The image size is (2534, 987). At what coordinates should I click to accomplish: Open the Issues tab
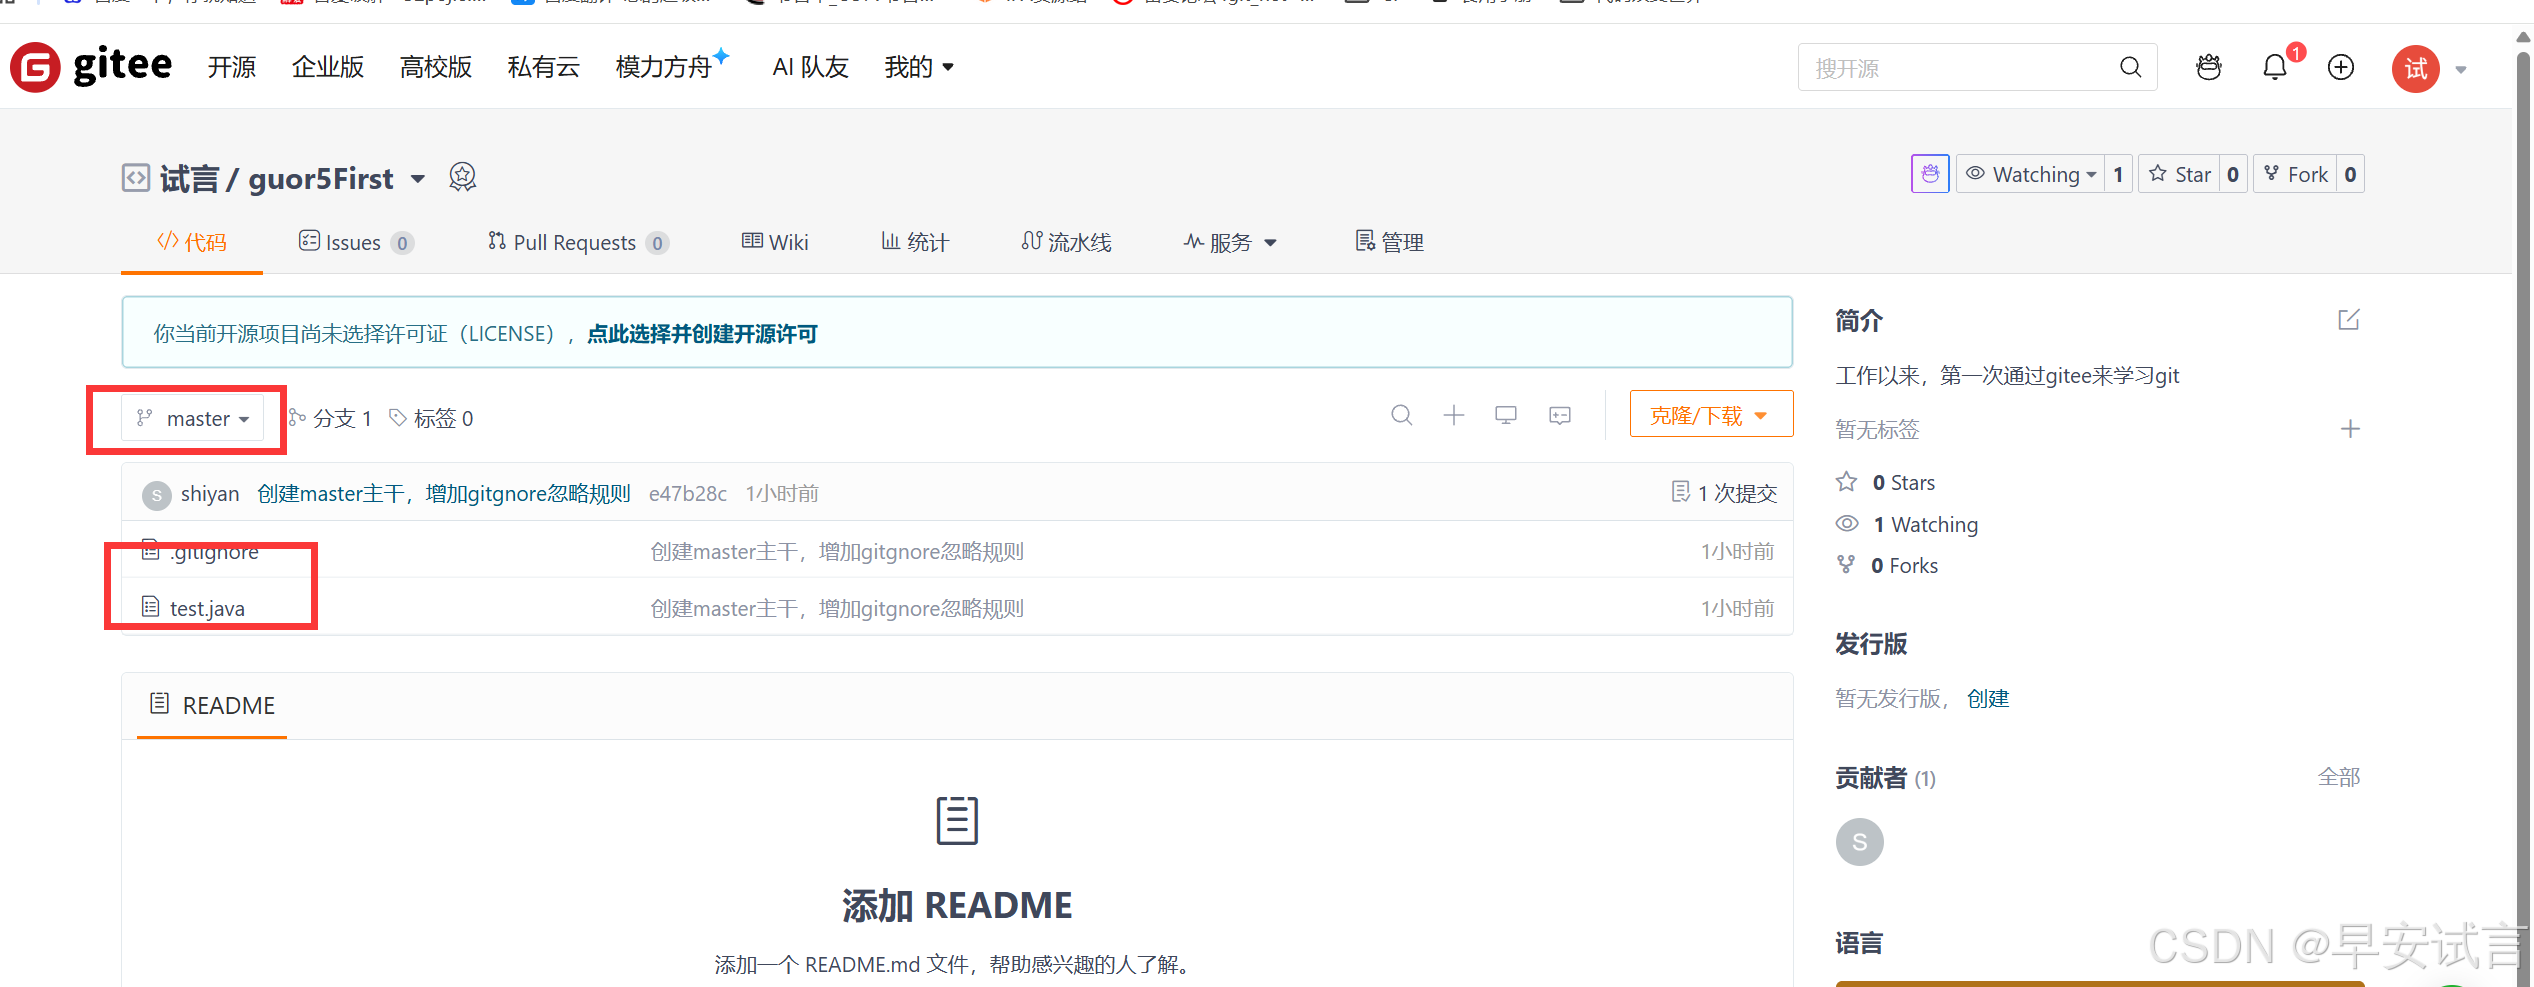[356, 242]
